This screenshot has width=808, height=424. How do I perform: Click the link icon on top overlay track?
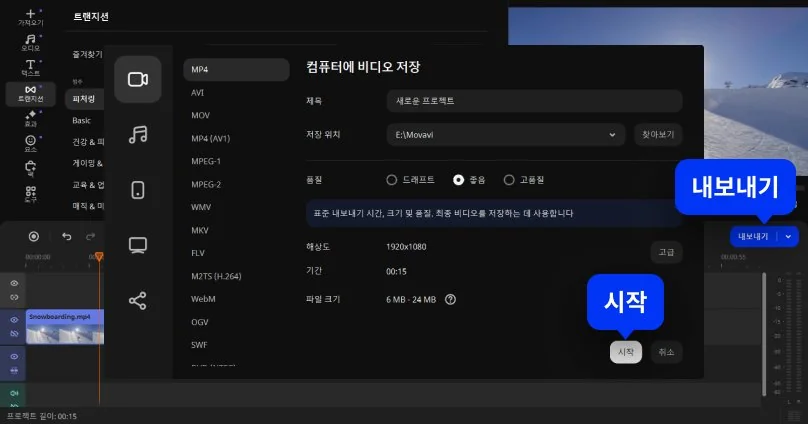point(14,297)
